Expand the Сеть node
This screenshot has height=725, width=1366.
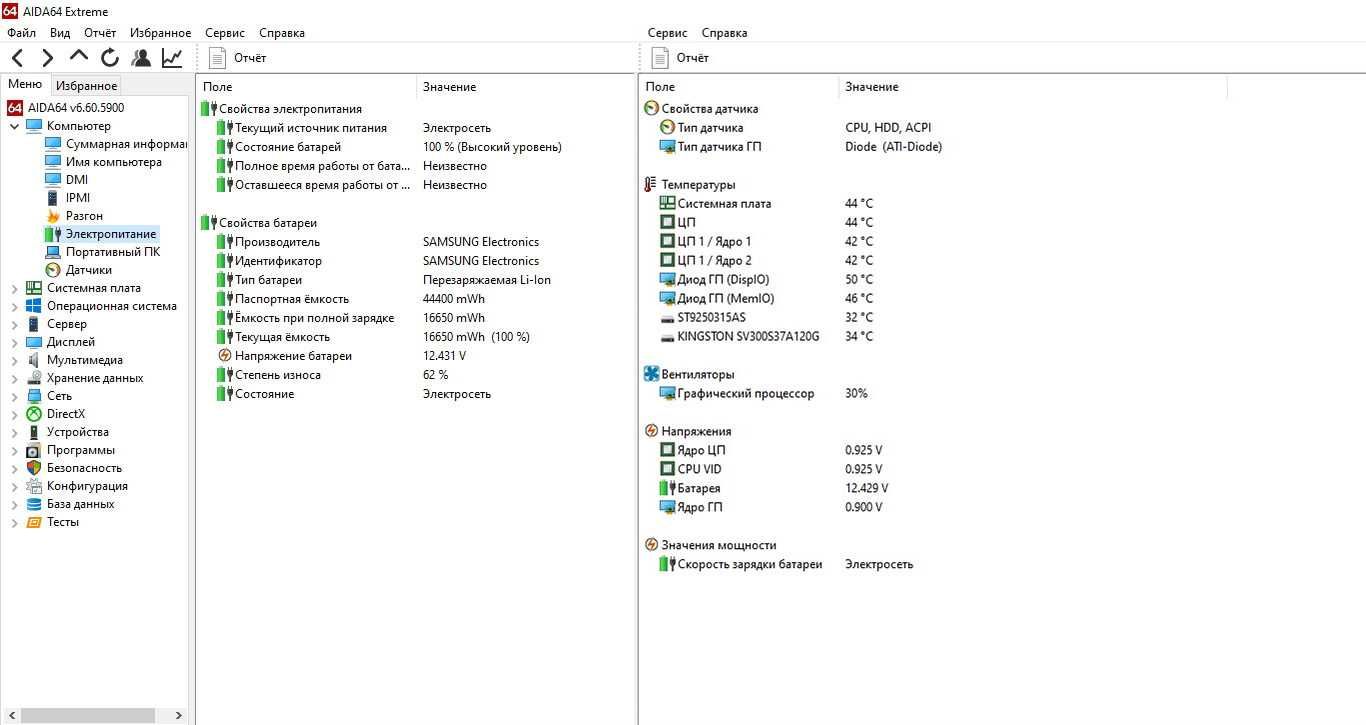pyautogui.click(x=14, y=396)
